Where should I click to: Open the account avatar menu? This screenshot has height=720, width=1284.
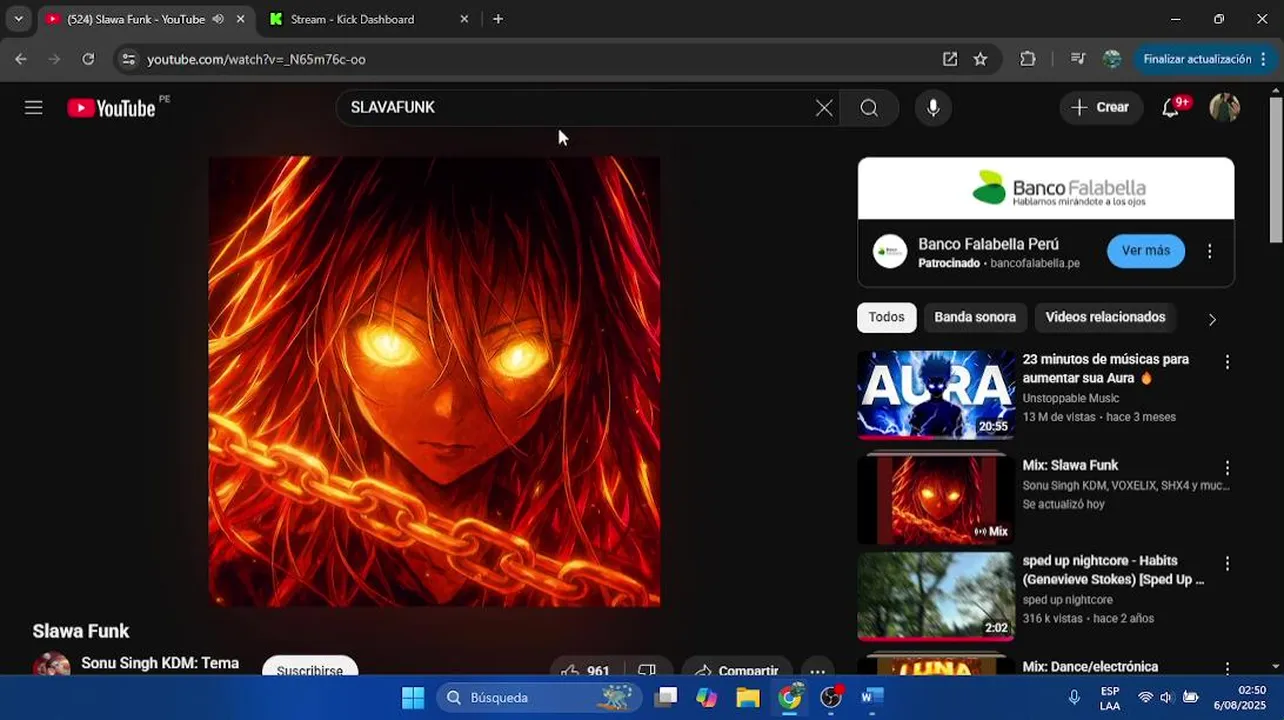tap(1224, 108)
